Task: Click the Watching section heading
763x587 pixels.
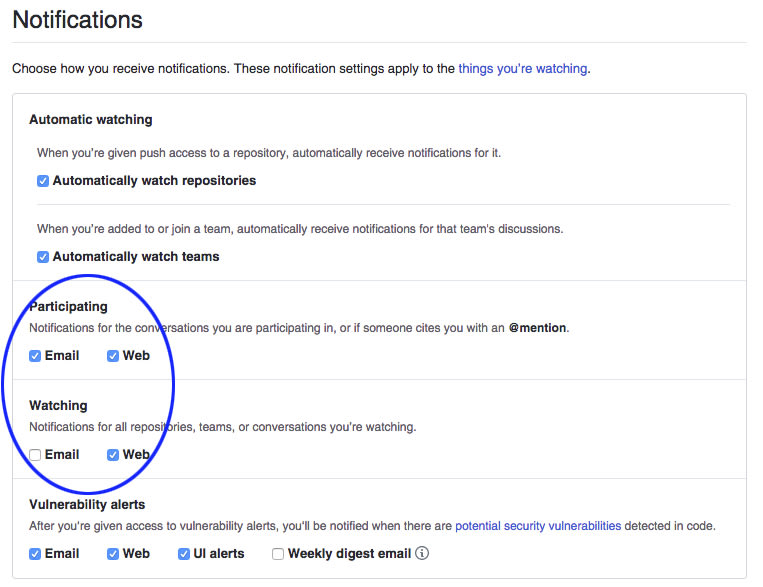Action: pos(58,405)
